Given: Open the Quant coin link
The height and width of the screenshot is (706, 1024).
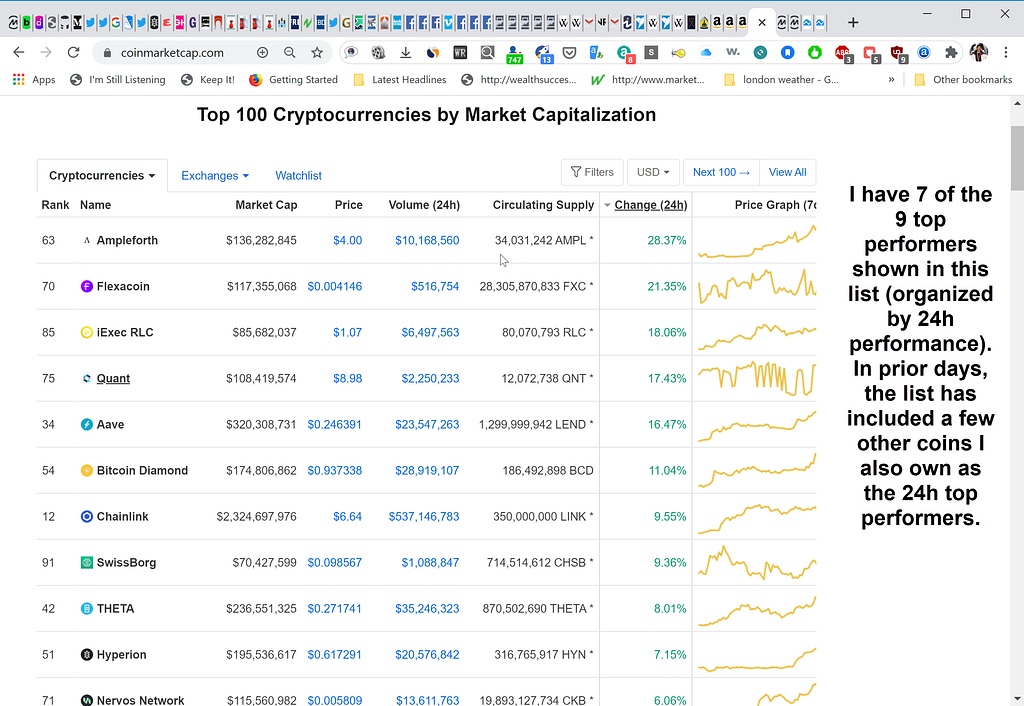Looking at the screenshot, I should pyautogui.click(x=113, y=378).
